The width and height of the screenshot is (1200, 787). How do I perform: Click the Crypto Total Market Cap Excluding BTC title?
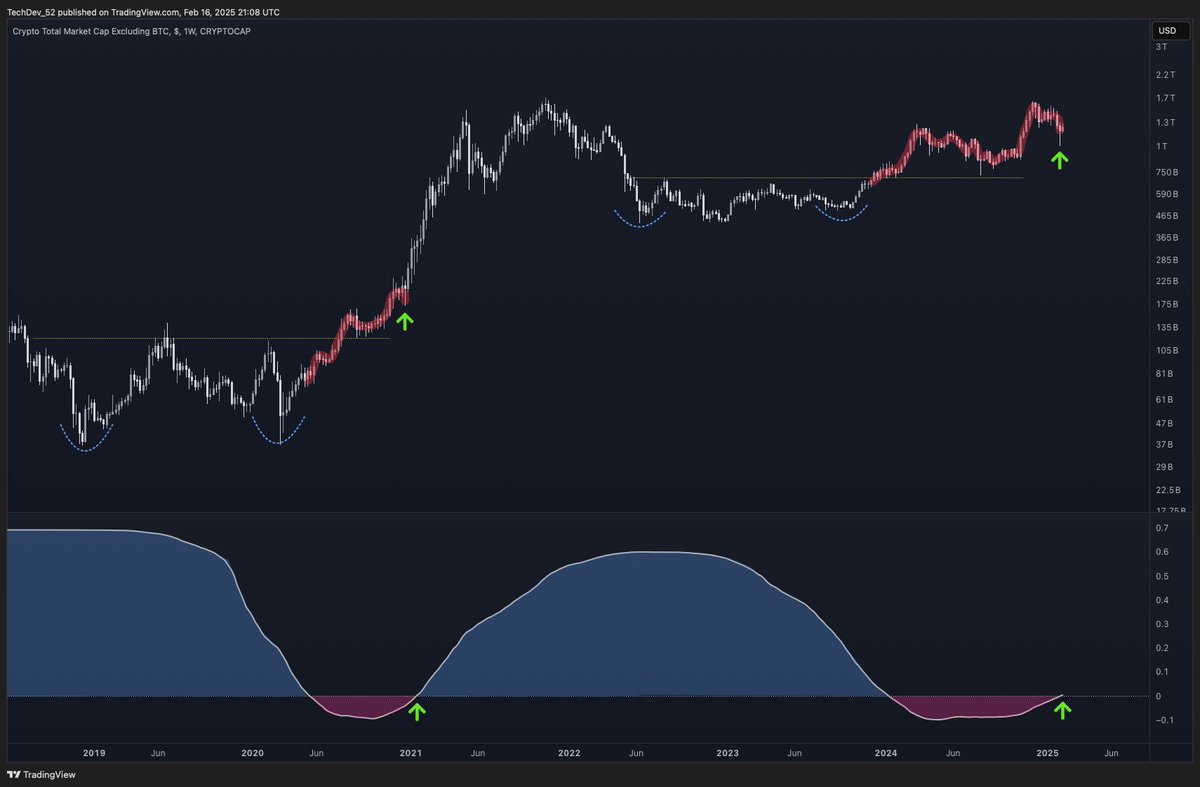[130, 31]
